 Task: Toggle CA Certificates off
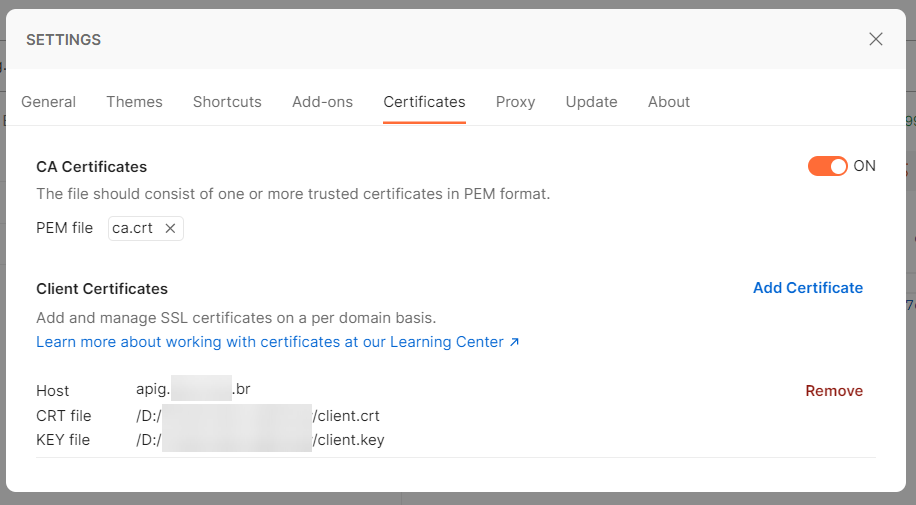[x=827, y=166]
